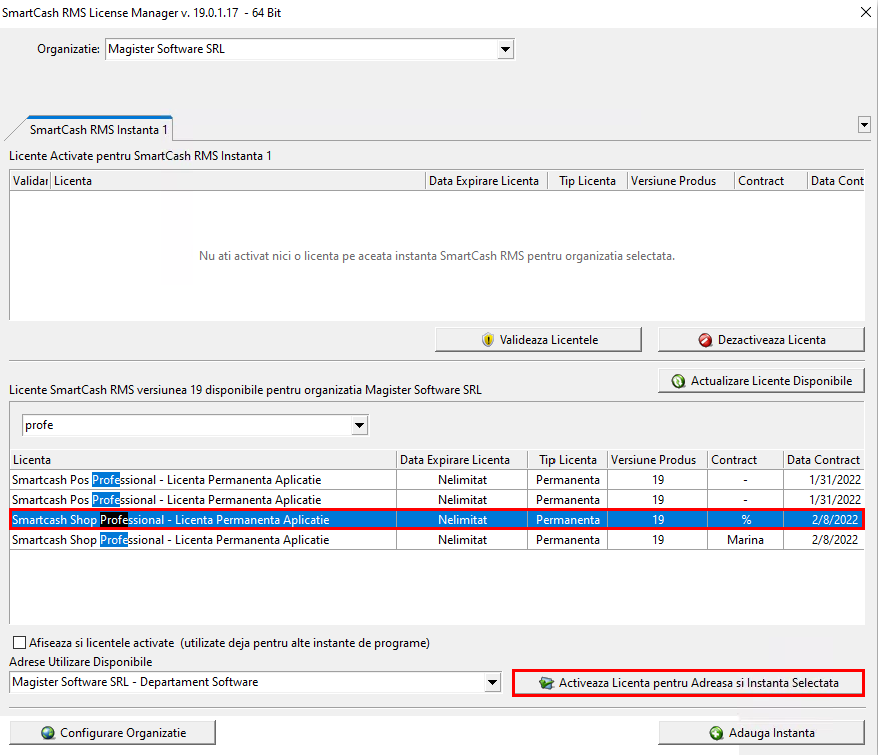Click the lower Versiune Produs column header
878x755 pixels.
(x=657, y=460)
